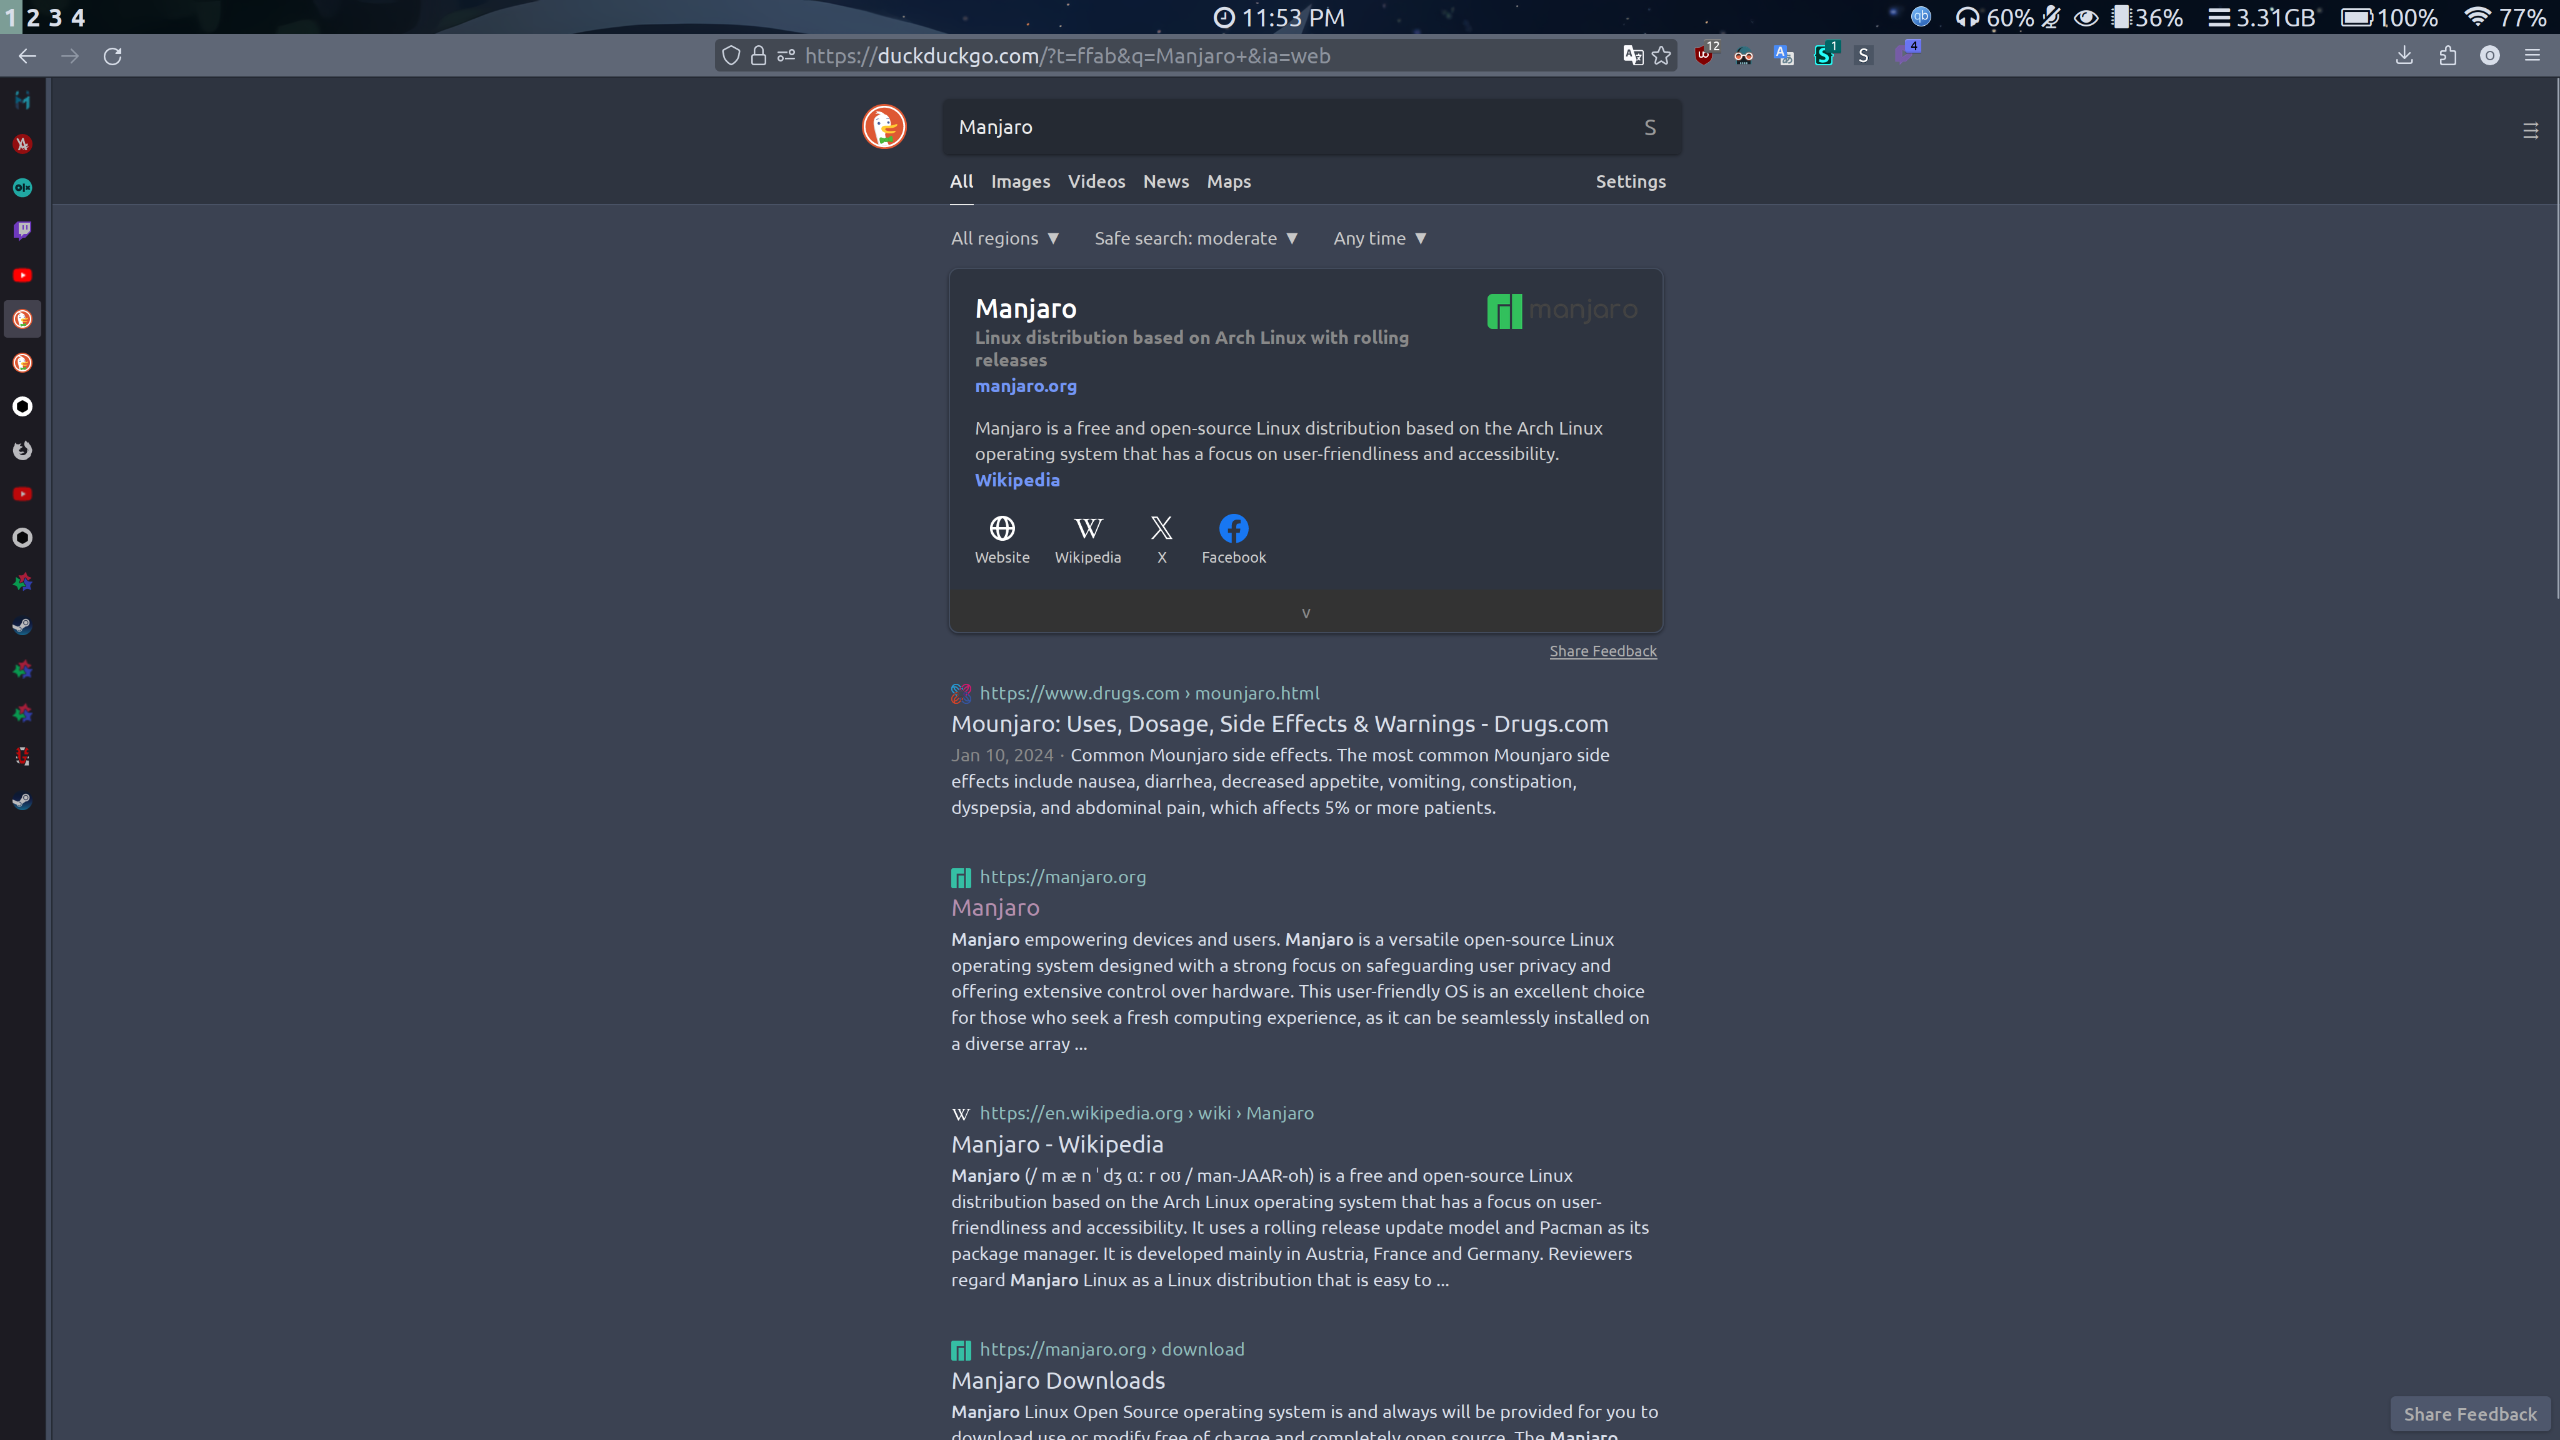
Task: Open DuckDuckGo side menu hamburger
Action: pos(2530,131)
